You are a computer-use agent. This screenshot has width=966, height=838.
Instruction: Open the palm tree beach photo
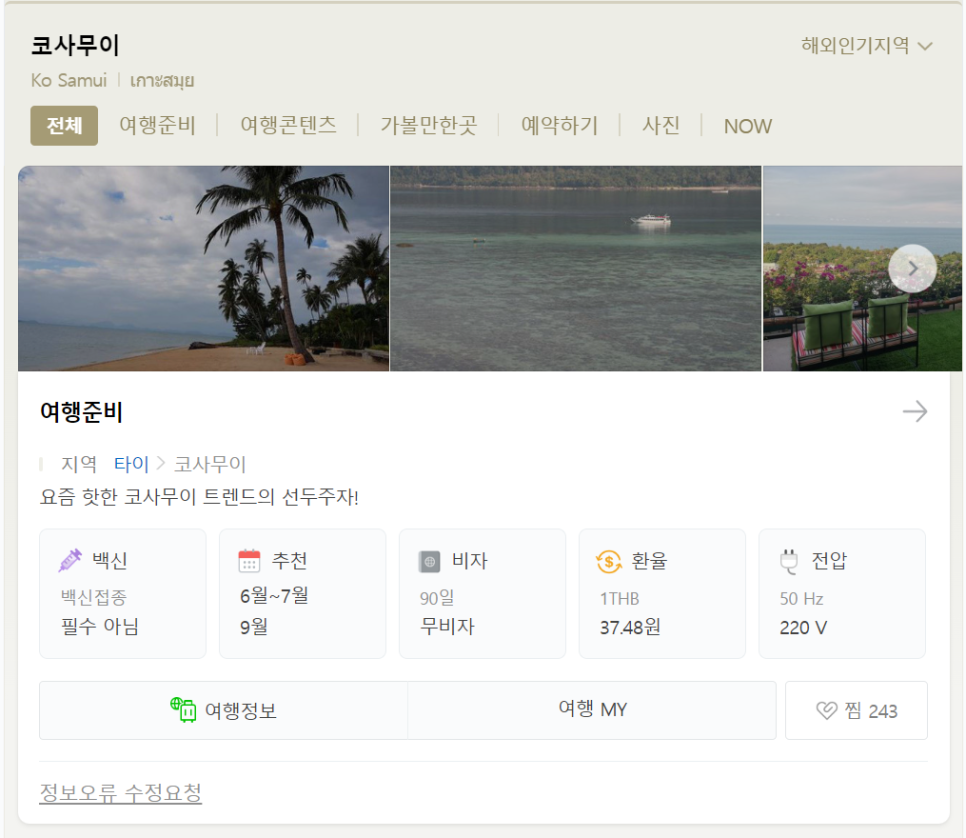[x=203, y=269]
